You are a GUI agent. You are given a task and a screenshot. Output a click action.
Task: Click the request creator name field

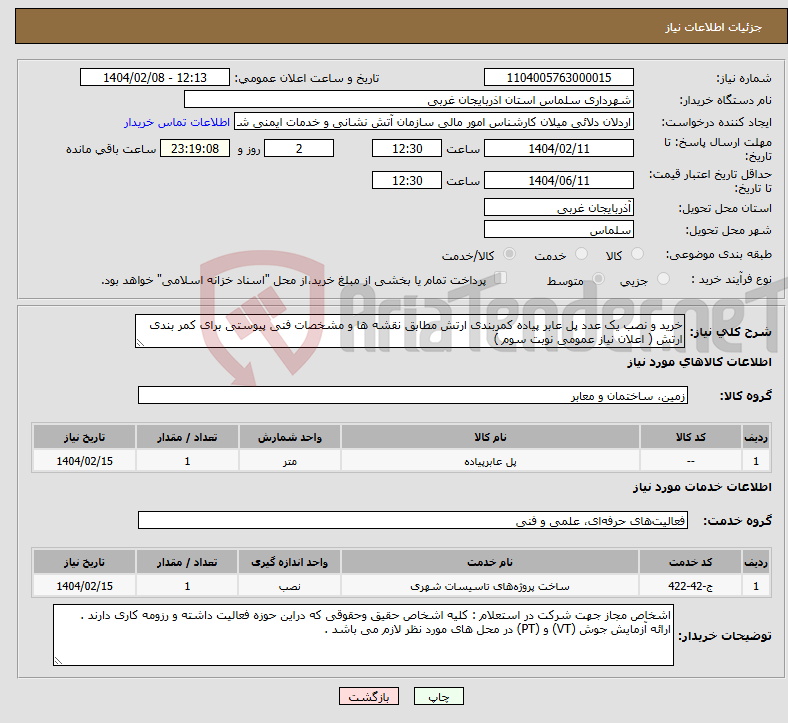tap(434, 122)
